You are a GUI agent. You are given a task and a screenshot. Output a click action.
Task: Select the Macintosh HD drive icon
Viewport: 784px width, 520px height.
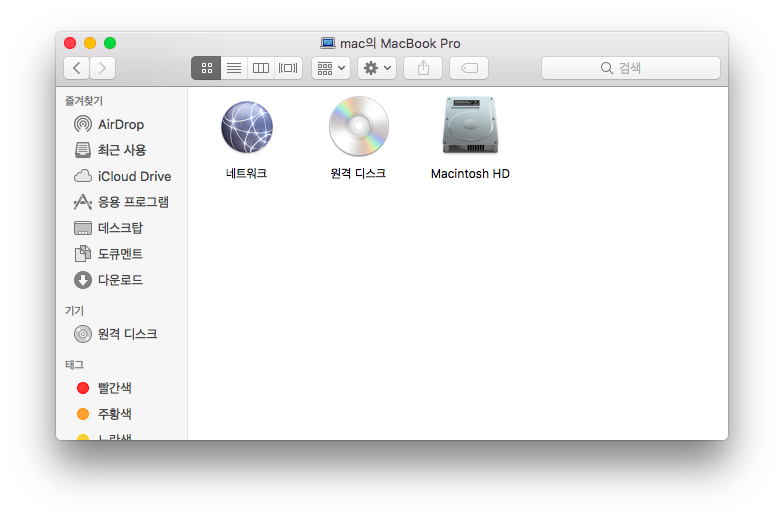pos(470,126)
